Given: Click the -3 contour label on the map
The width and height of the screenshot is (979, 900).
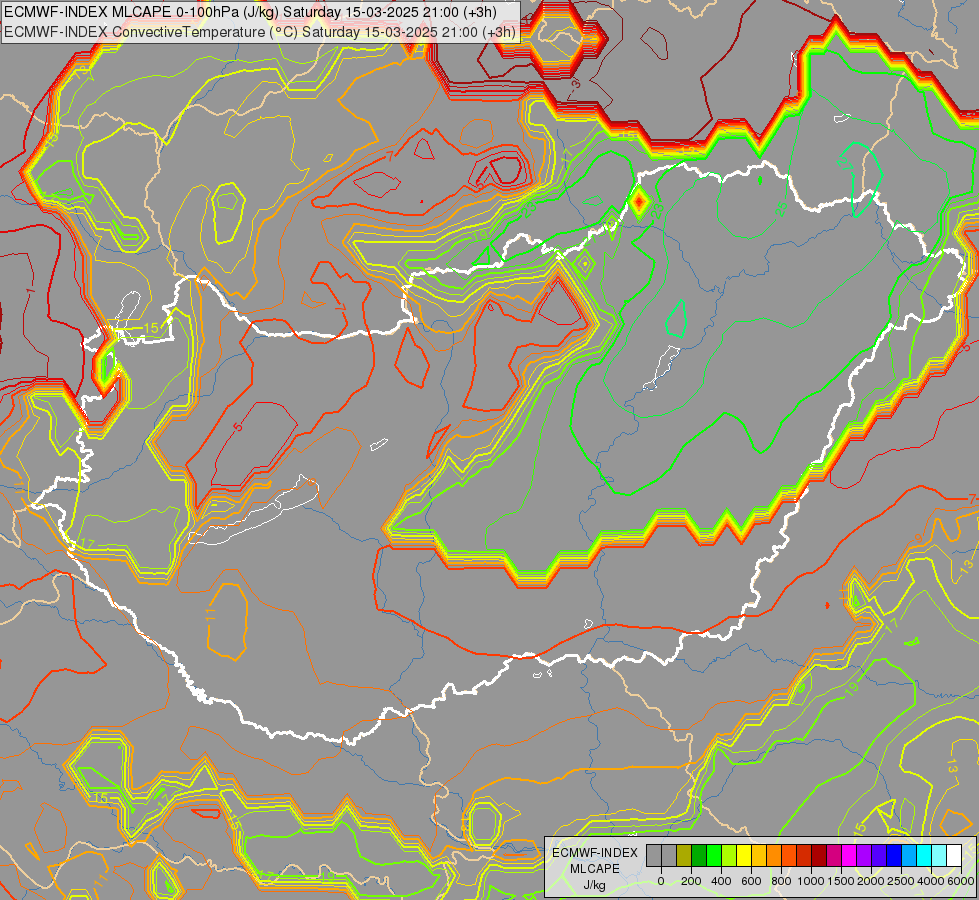Looking at the screenshot, I should (x=576, y=86).
